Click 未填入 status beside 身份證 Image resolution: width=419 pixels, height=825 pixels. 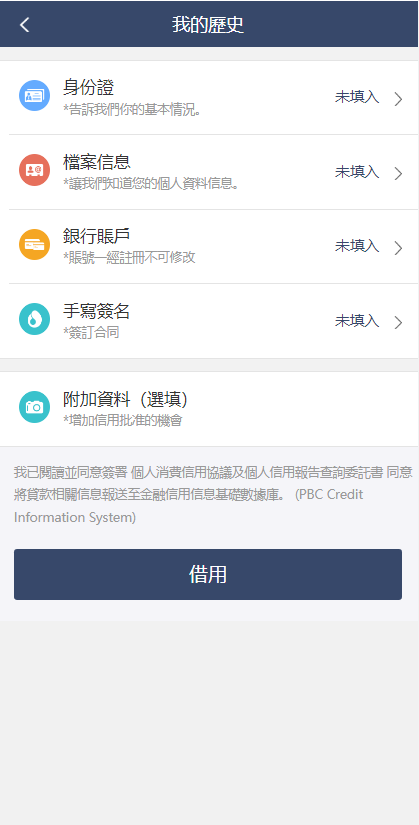click(x=357, y=97)
